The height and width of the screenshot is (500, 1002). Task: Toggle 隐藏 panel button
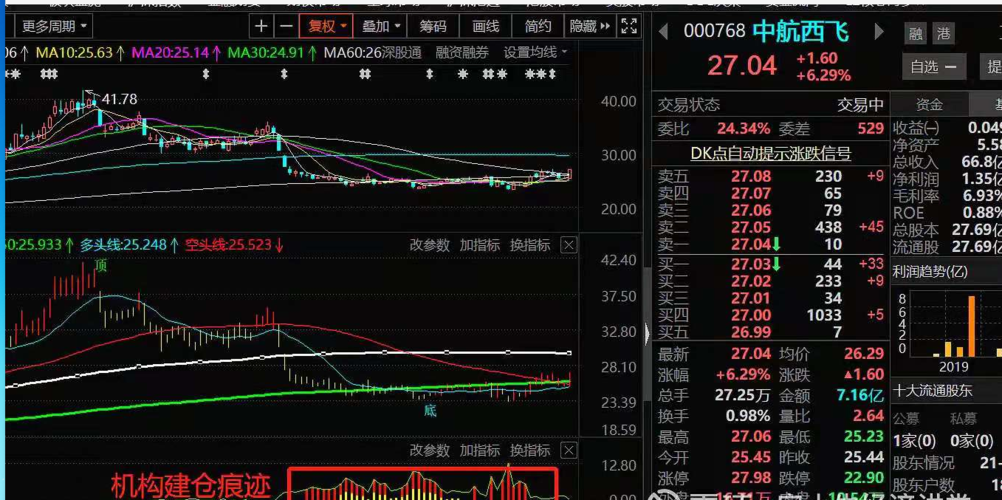590,26
